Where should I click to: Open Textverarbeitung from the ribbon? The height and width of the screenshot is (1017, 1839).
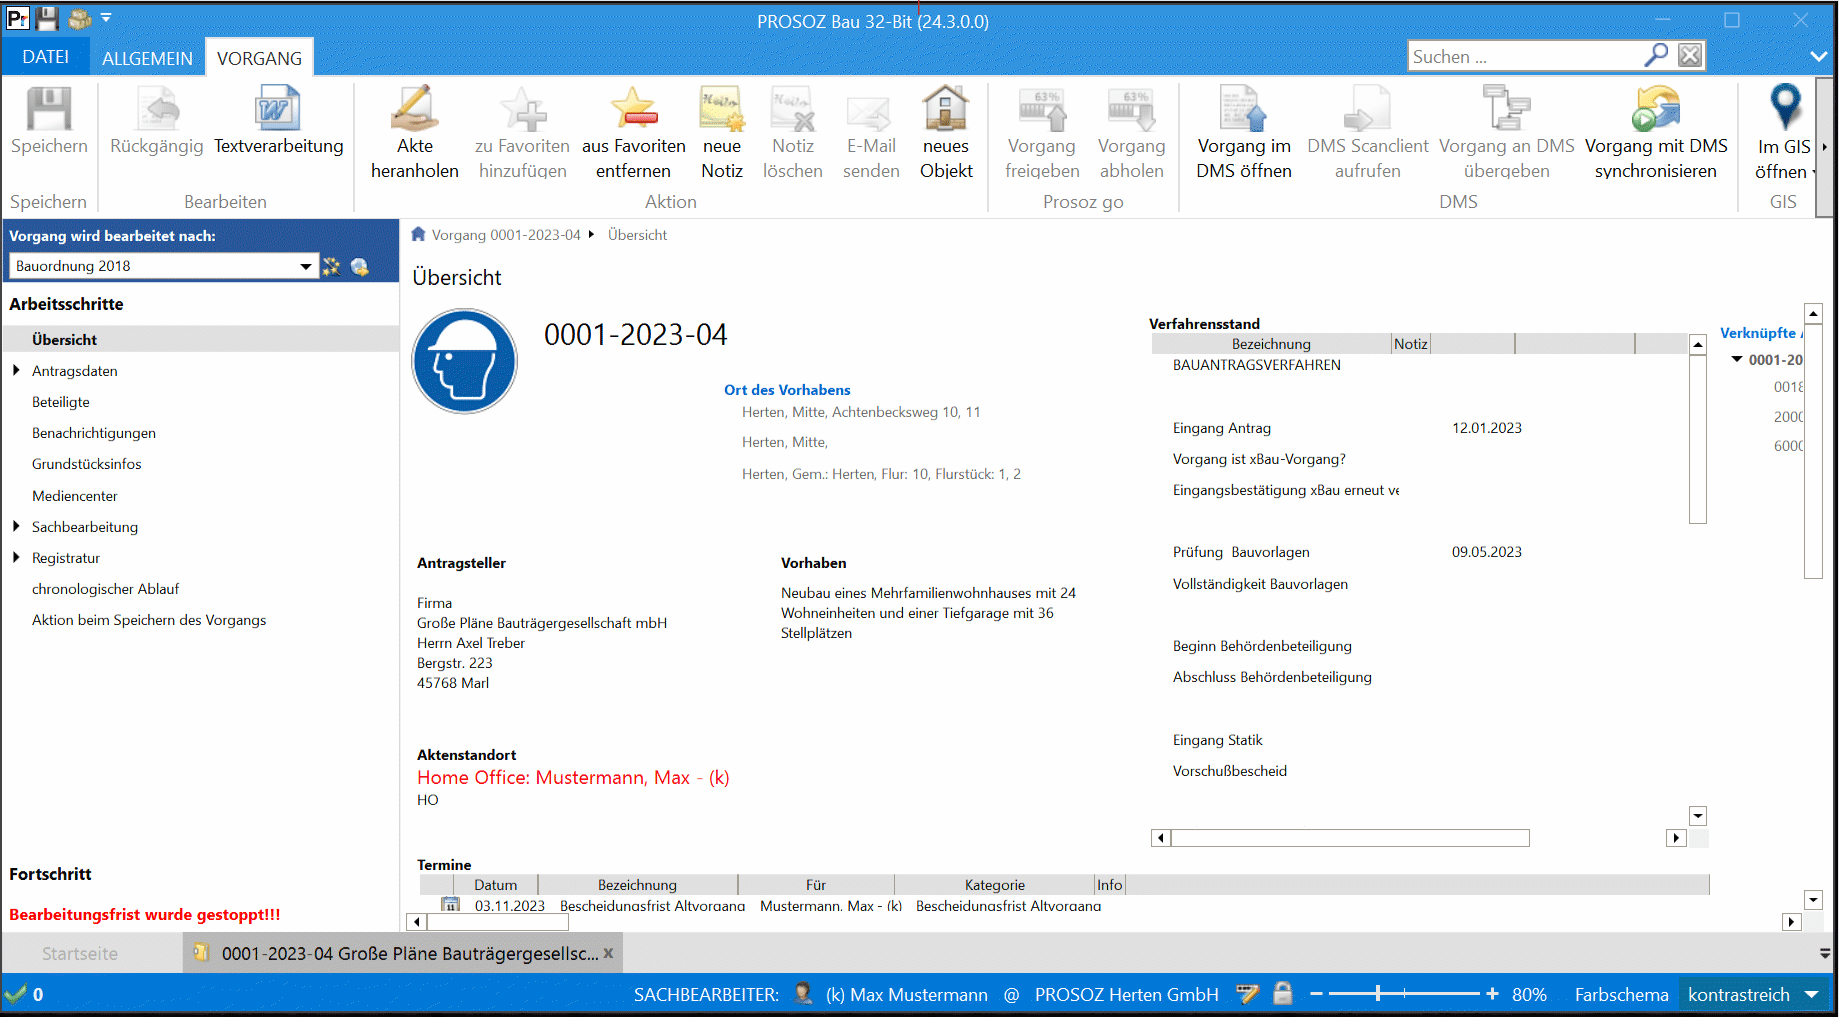click(278, 121)
